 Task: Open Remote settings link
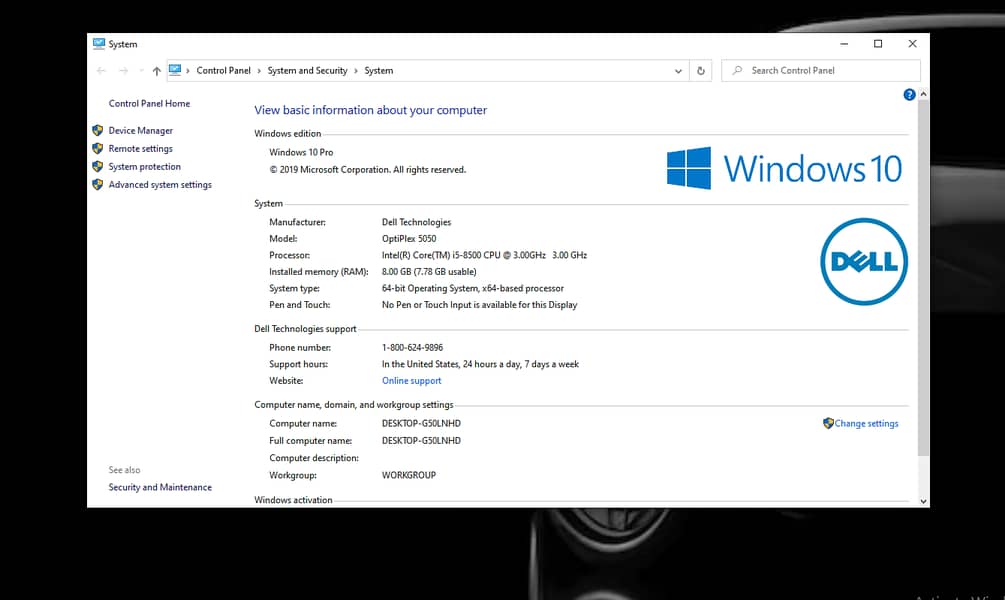[140, 149]
